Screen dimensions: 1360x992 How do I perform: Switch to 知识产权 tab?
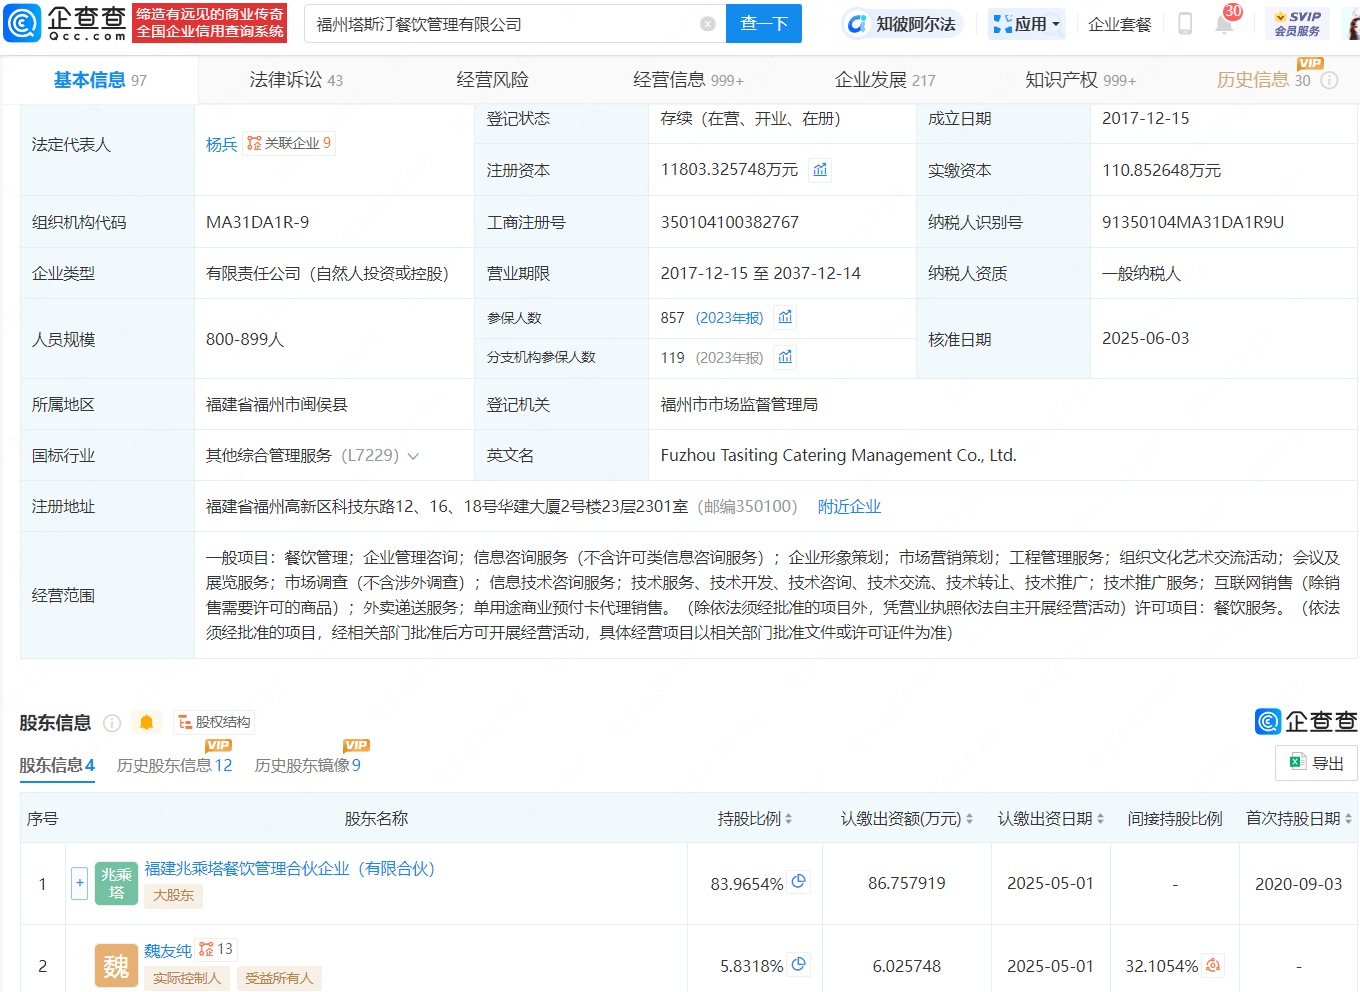click(x=1080, y=80)
